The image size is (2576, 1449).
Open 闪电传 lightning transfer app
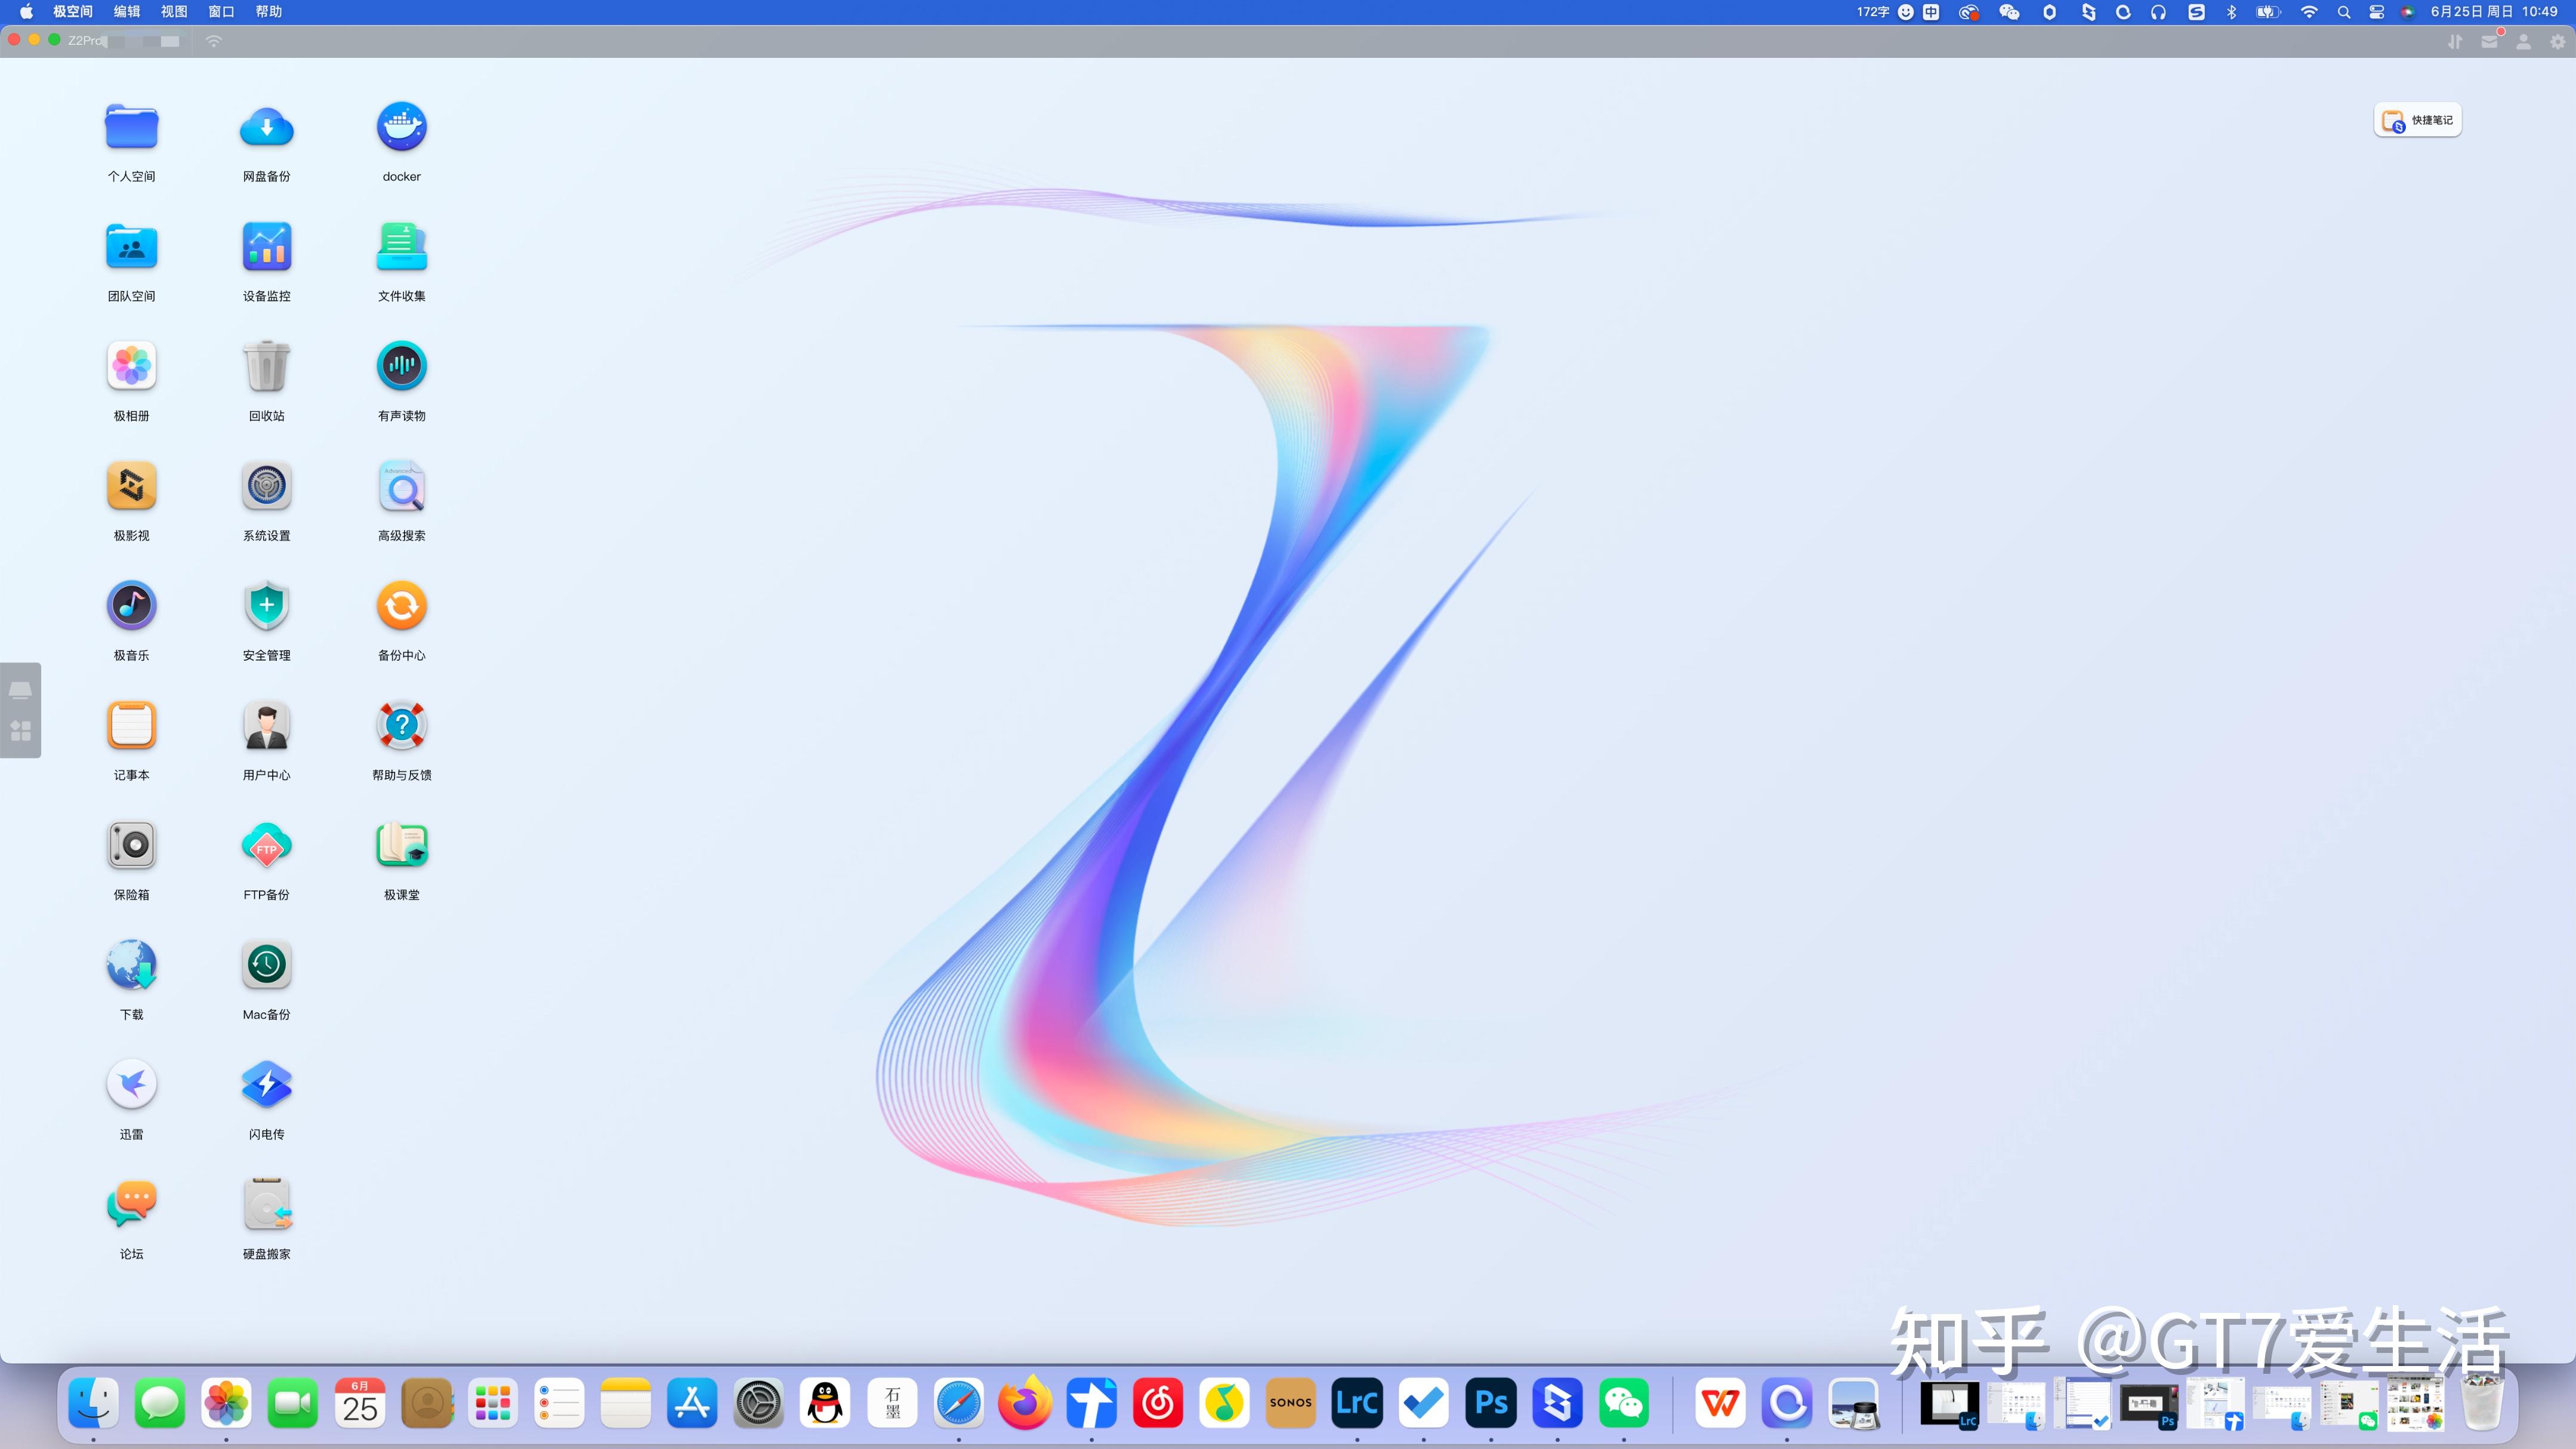266,1085
